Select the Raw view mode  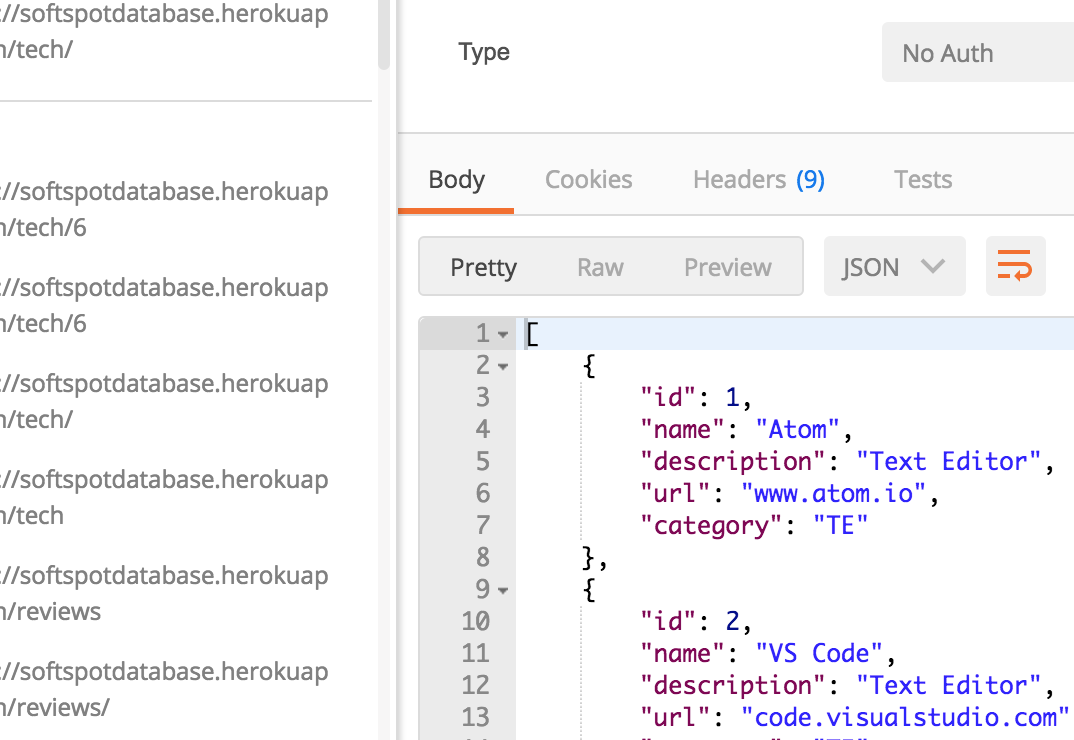[600, 267]
